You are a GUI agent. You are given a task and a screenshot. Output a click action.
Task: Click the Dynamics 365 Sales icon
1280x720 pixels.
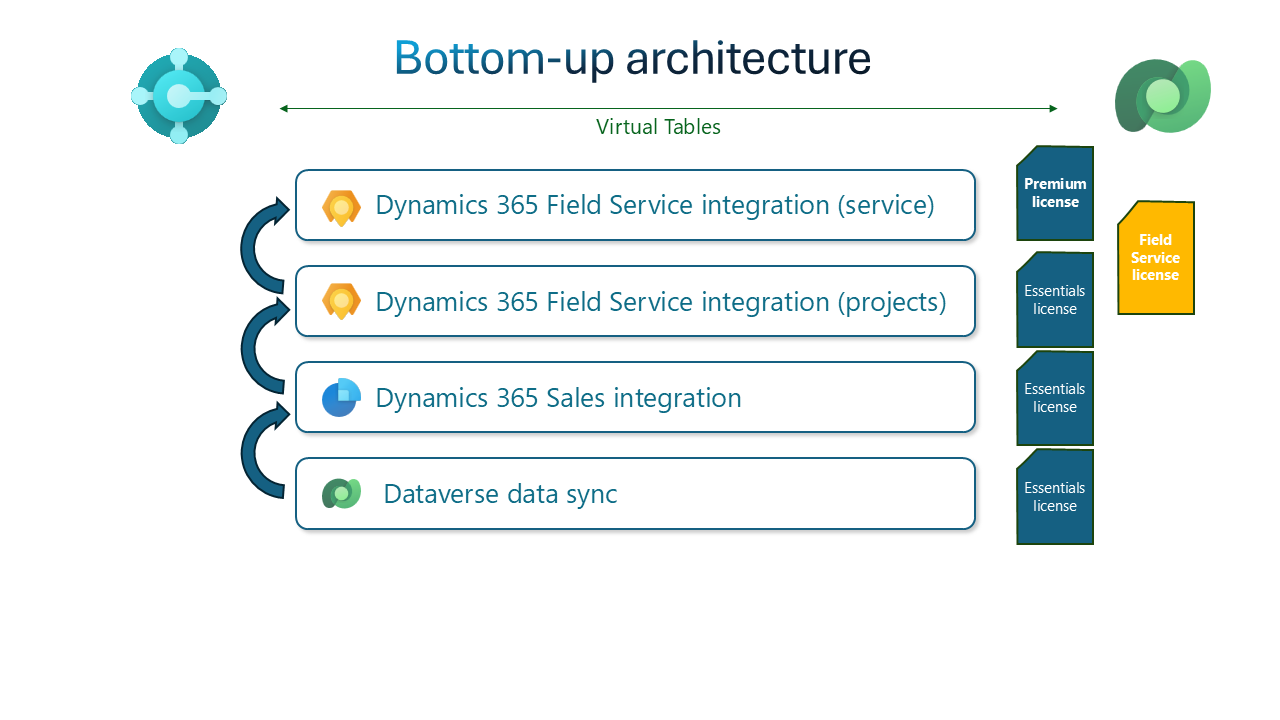point(341,398)
